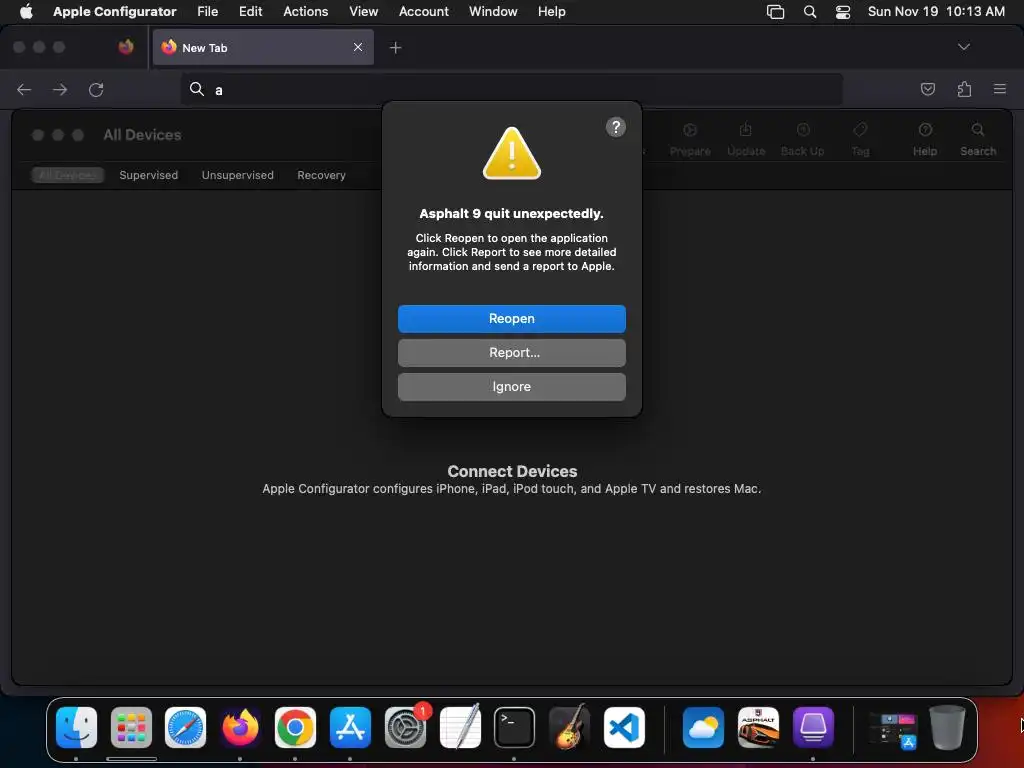Open Firefox extensions puzzle icon
Screen dimensions: 1024x768
point(964,89)
